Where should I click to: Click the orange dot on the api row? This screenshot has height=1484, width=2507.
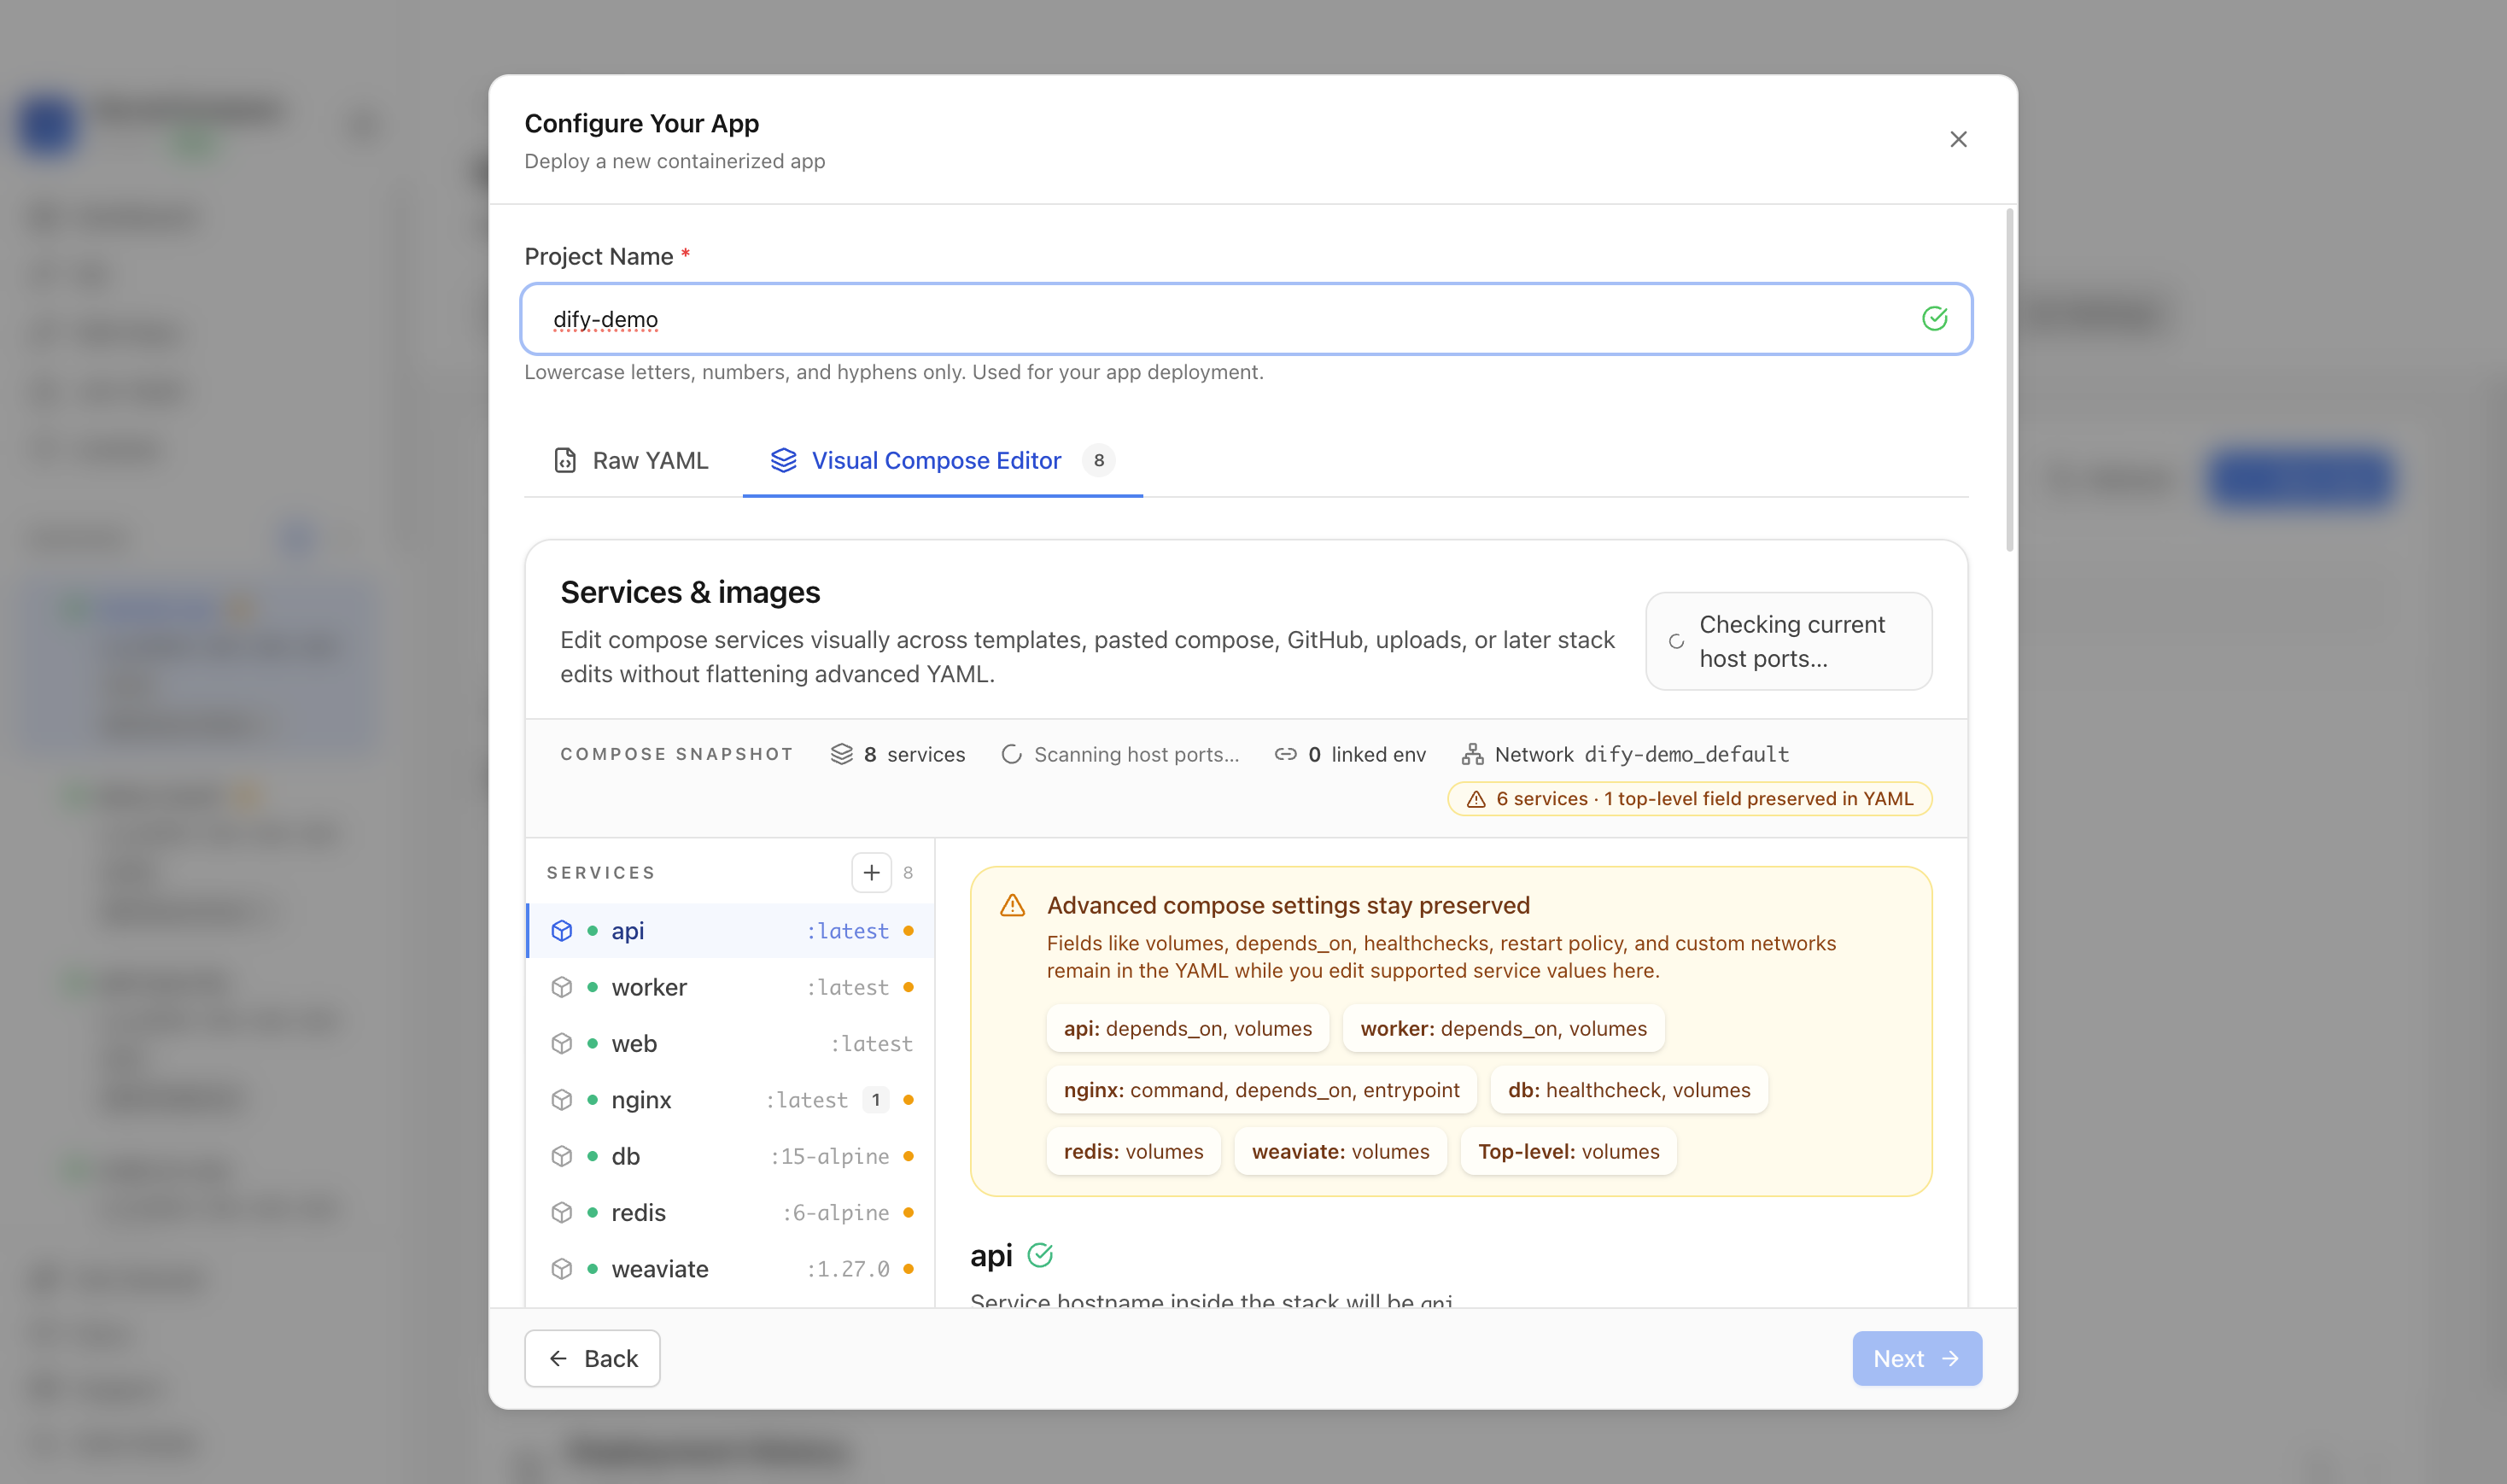click(908, 931)
